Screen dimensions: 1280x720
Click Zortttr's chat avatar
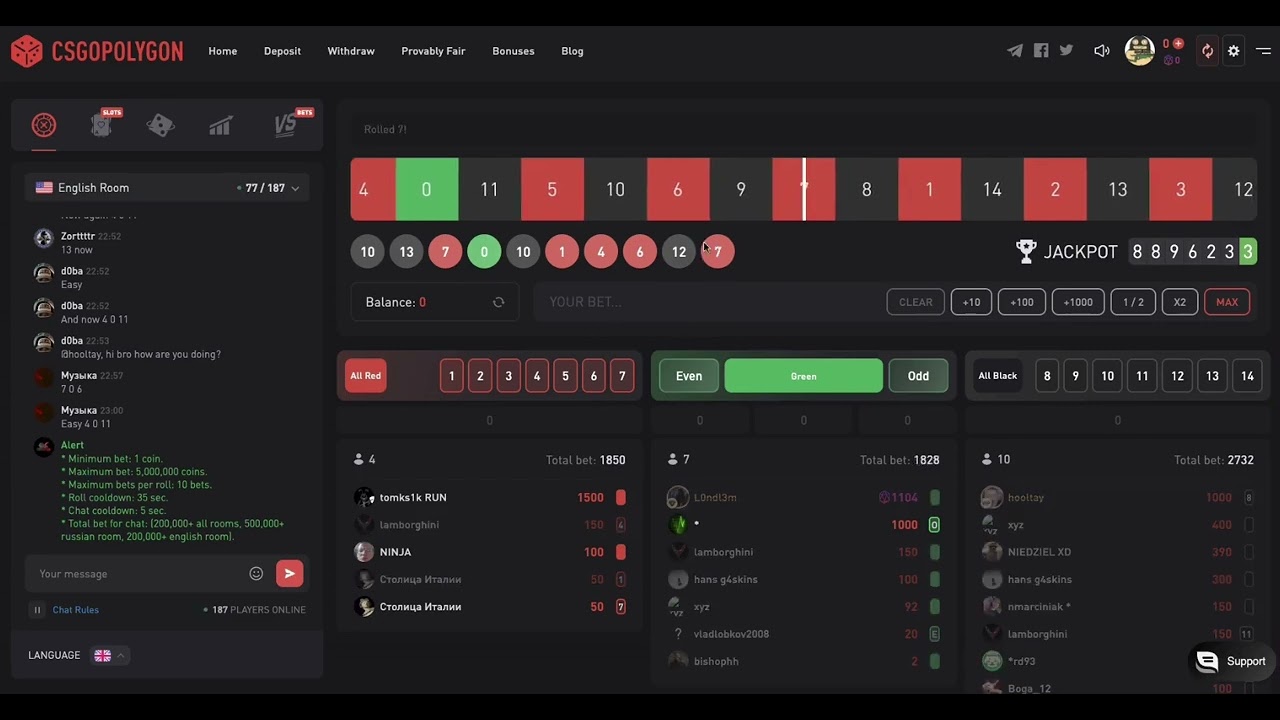pyautogui.click(x=43, y=238)
